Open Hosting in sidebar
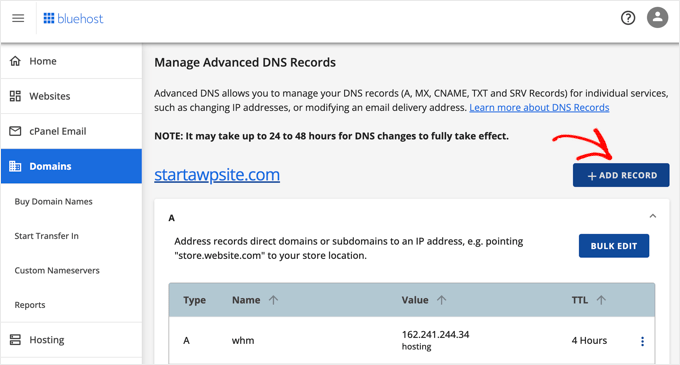The image size is (680, 365). tap(72, 340)
